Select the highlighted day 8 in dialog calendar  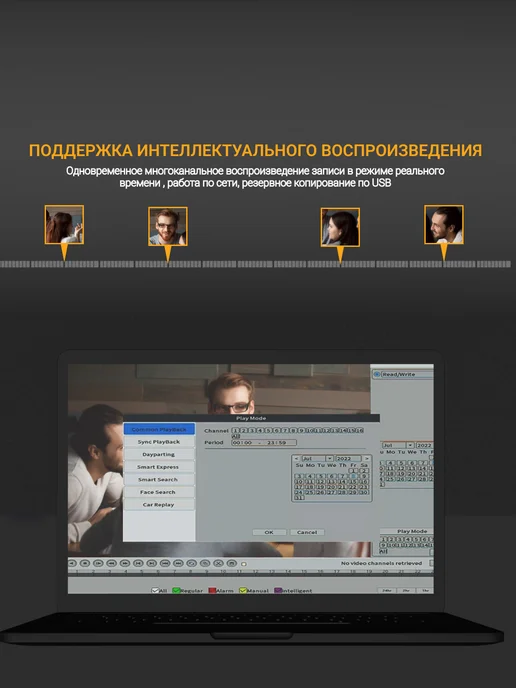[353, 476]
